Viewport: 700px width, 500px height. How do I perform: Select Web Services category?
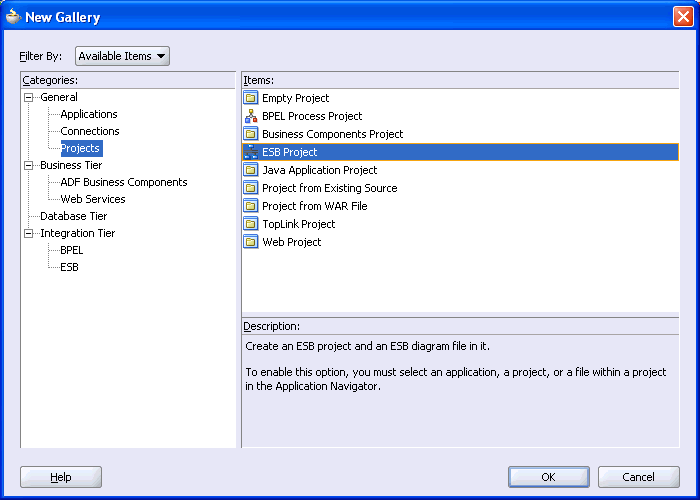click(x=93, y=199)
